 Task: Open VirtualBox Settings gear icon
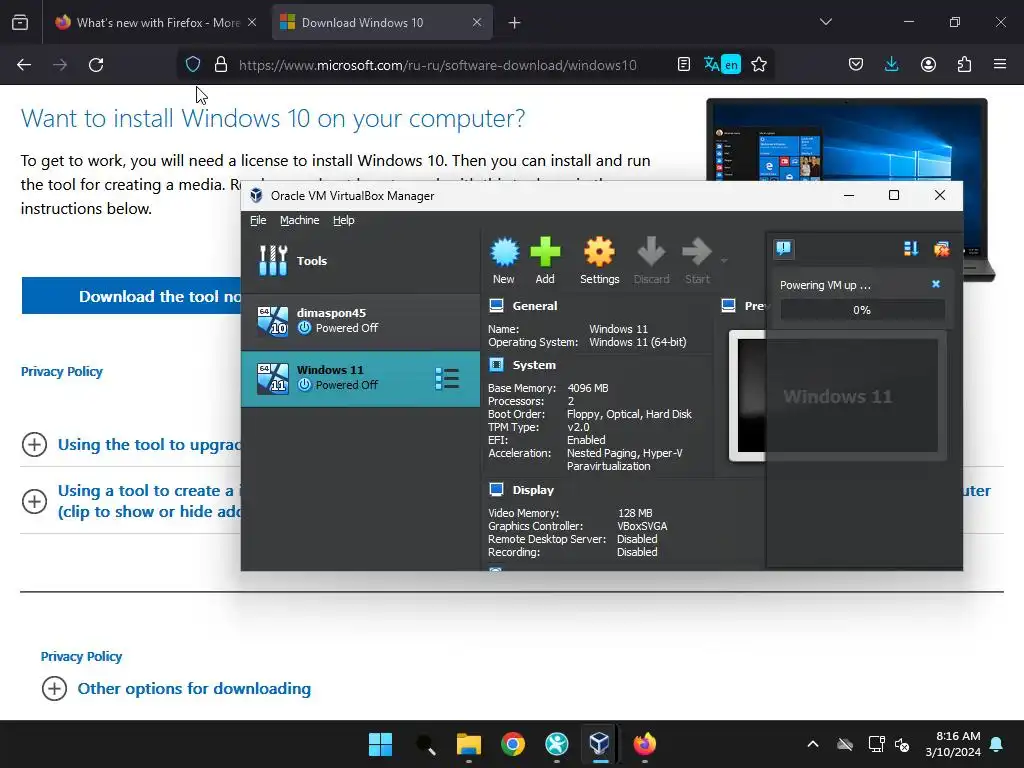[600, 261]
